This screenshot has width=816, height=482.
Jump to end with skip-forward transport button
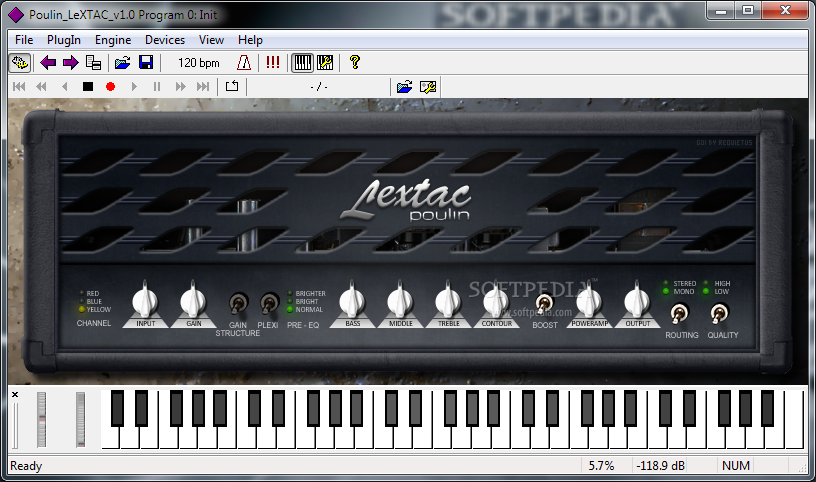pyautogui.click(x=203, y=86)
